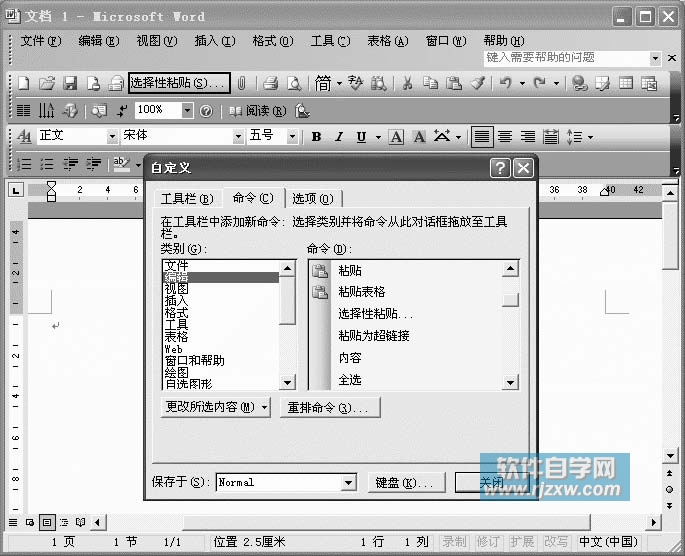Switch to the 工具栏 tab
685x556 pixels.
pos(187,199)
